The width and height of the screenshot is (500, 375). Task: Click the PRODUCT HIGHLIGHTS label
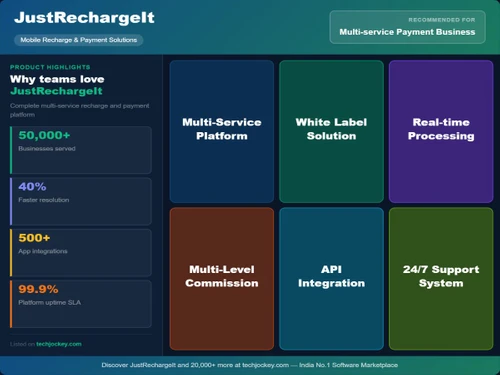tap(50, 67)
